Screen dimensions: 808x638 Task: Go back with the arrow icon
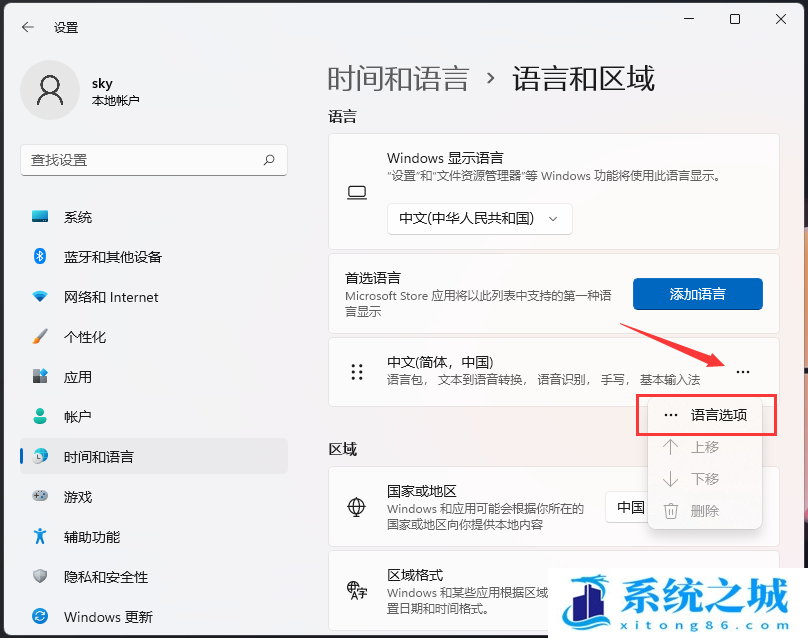pyautogui.click(x=28, y=27)
